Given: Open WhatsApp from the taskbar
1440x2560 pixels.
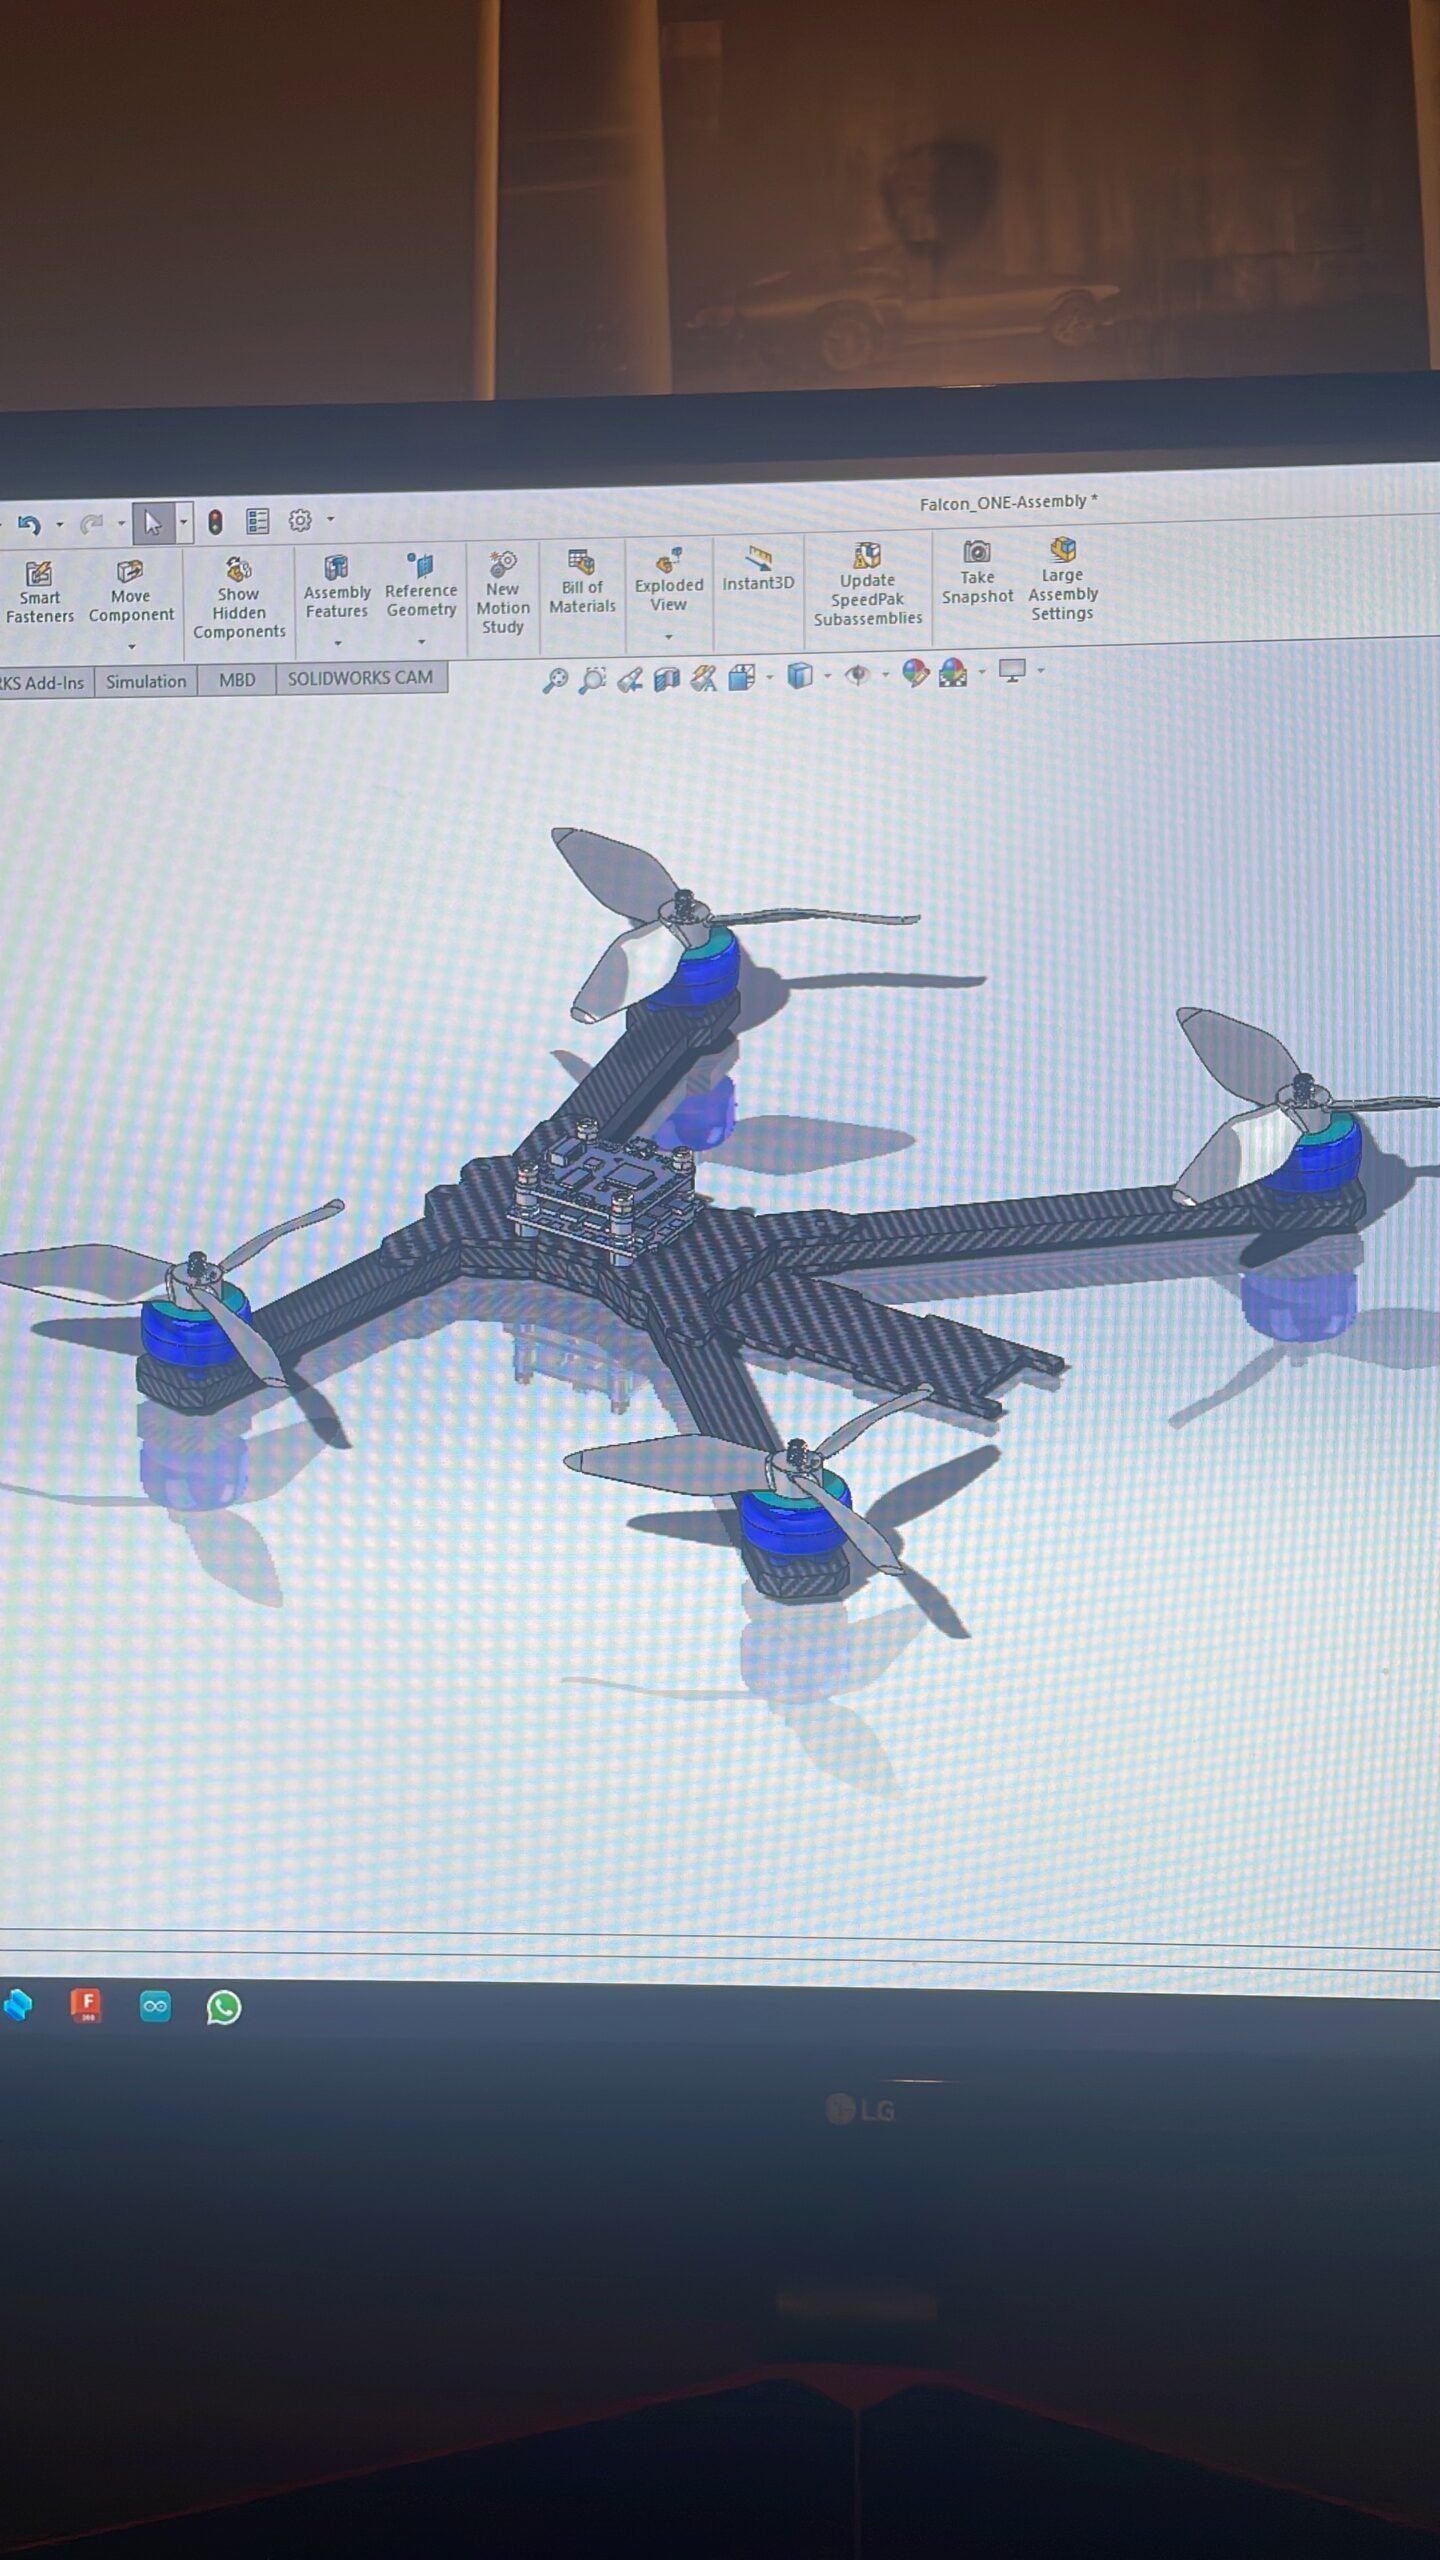Looking at the screenshot, I should point(224,2007).
